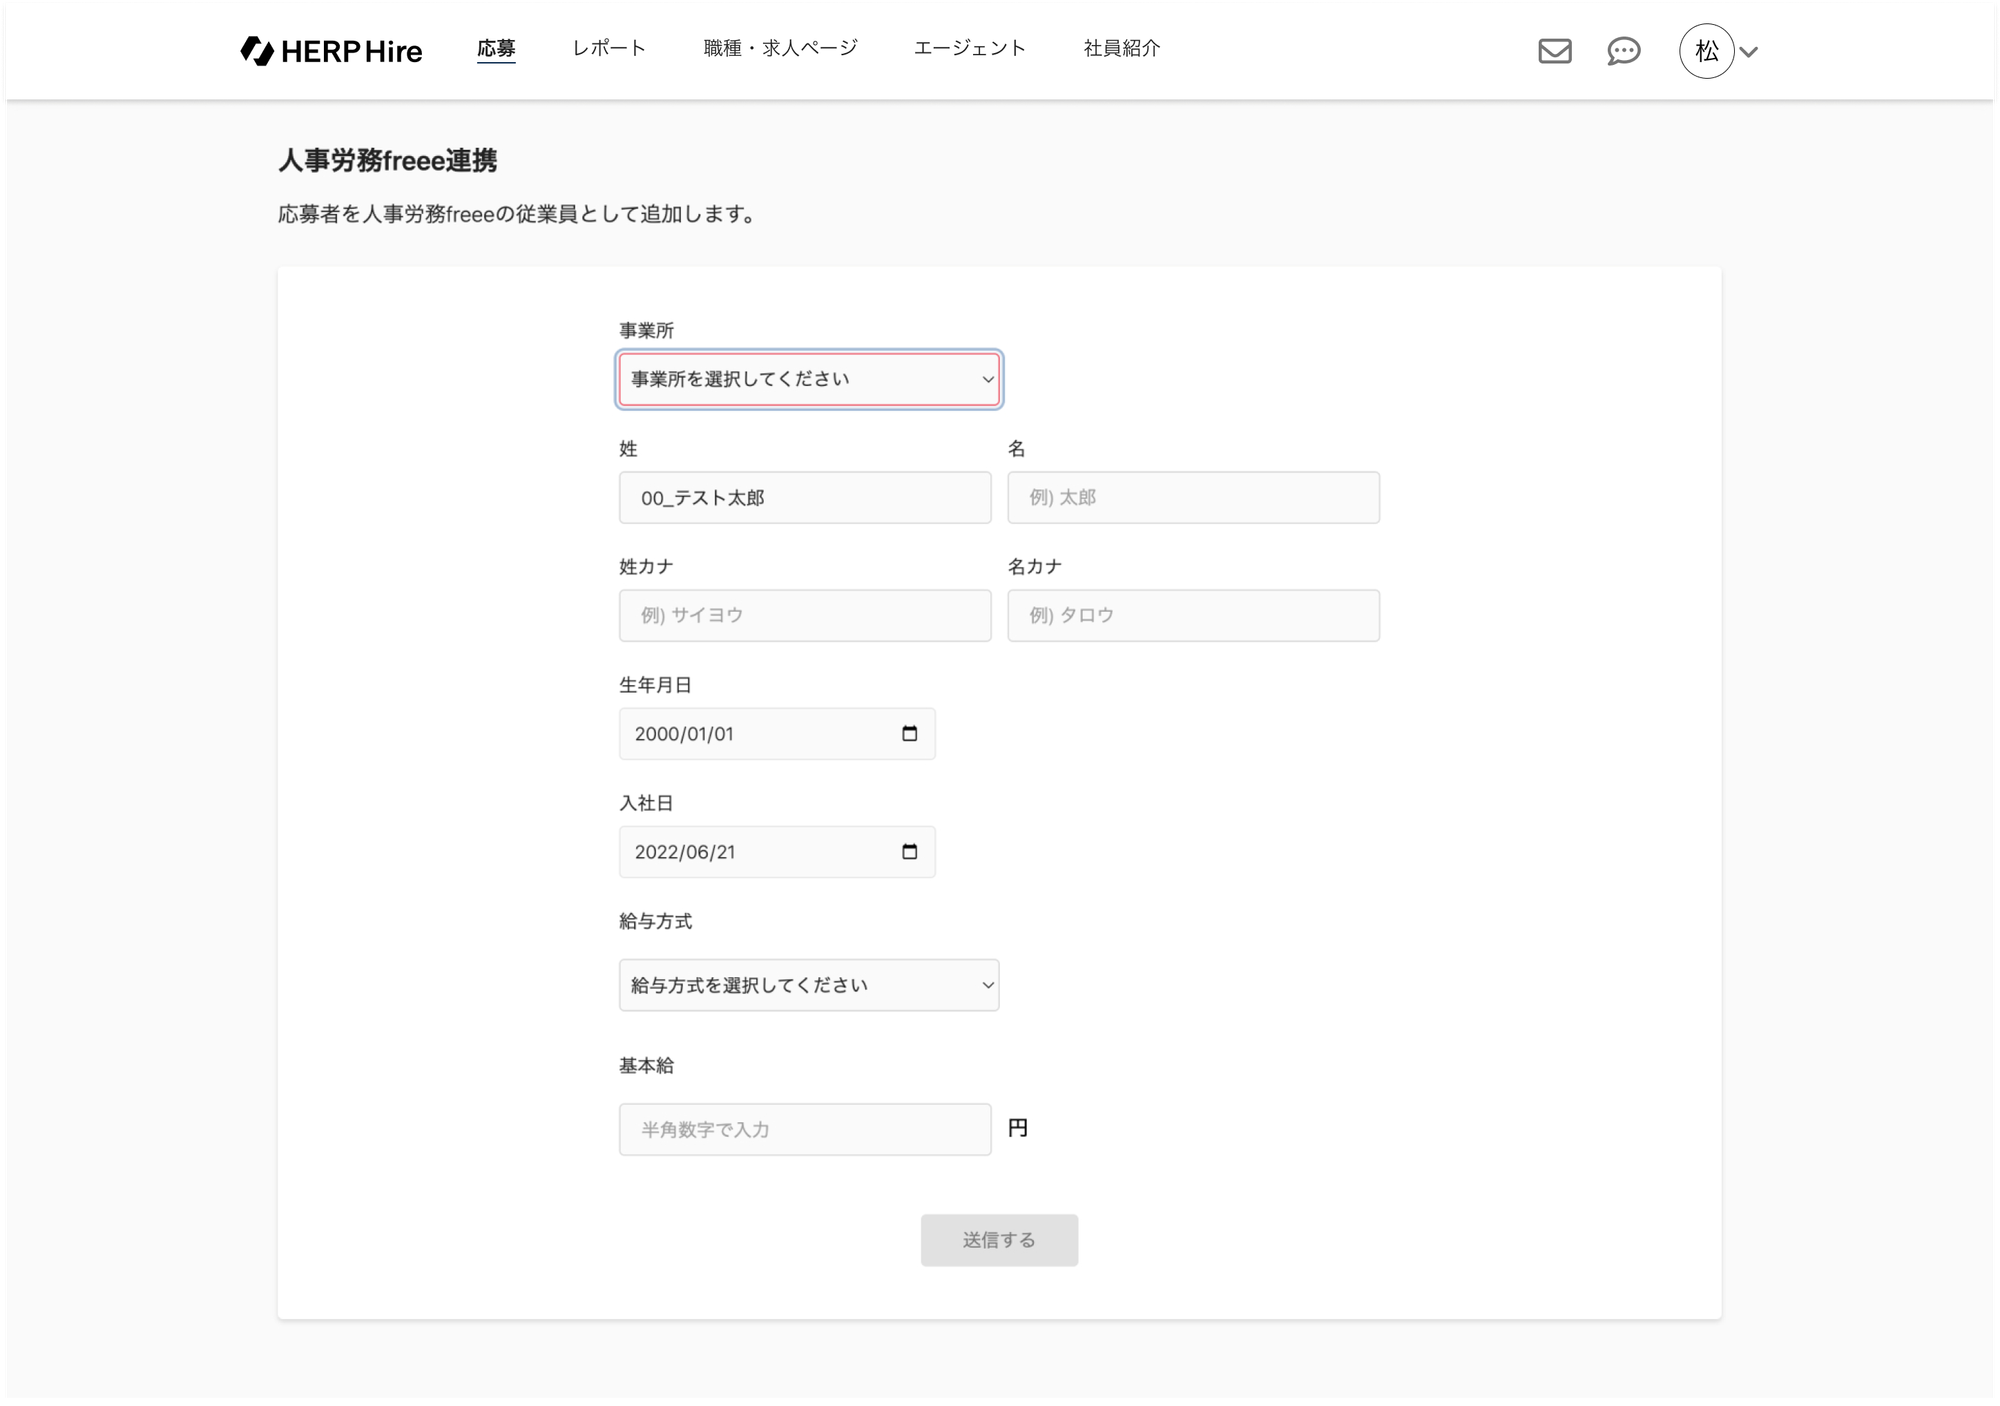Focus the 姓 field containing 00_テスト太郎
This screenshot has width=2000, height=1406.
click(804, 498)
